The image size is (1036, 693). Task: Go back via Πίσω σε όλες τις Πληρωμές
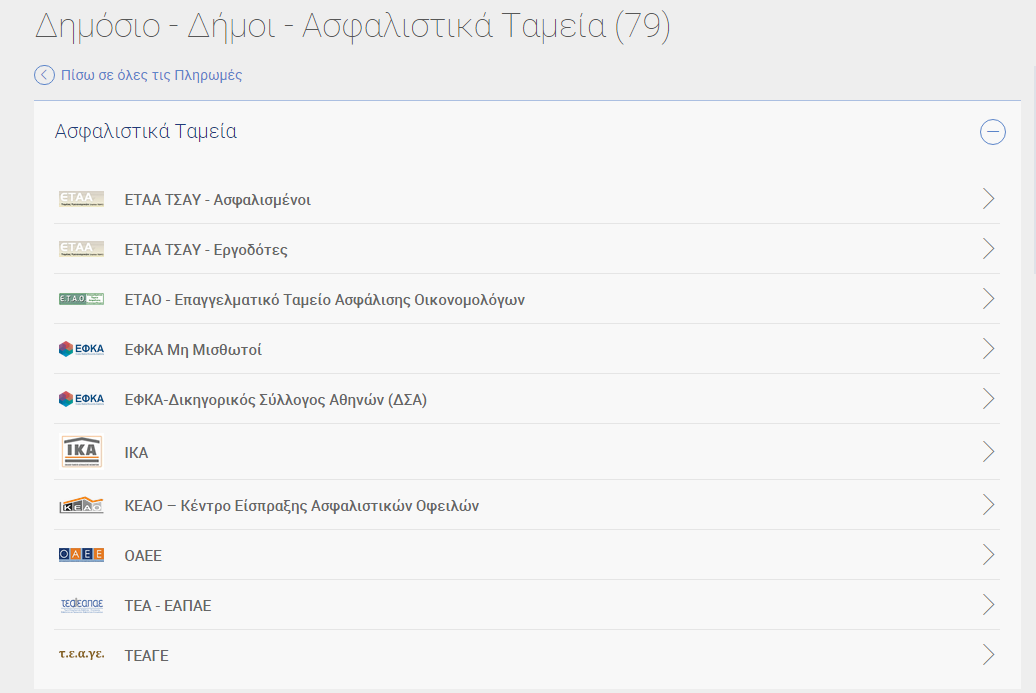(x=151, y=75)
